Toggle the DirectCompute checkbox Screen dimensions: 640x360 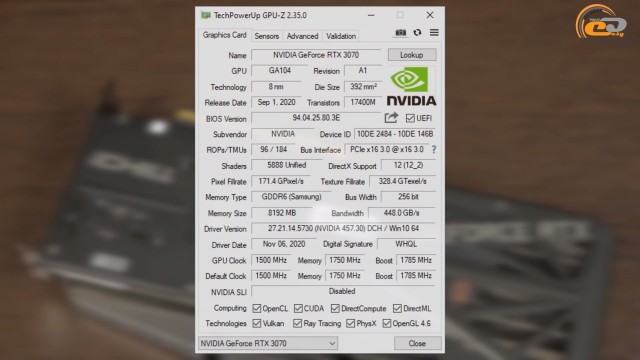click(335, 308)
